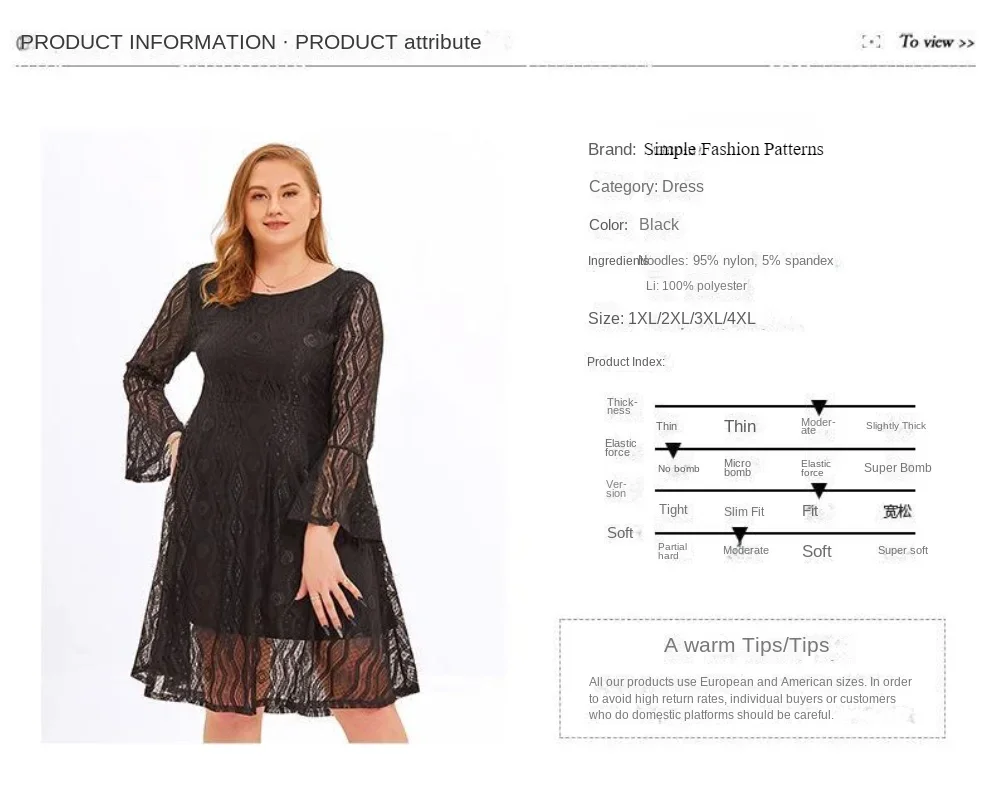Pick the "Tight" version label

point(673,510)
